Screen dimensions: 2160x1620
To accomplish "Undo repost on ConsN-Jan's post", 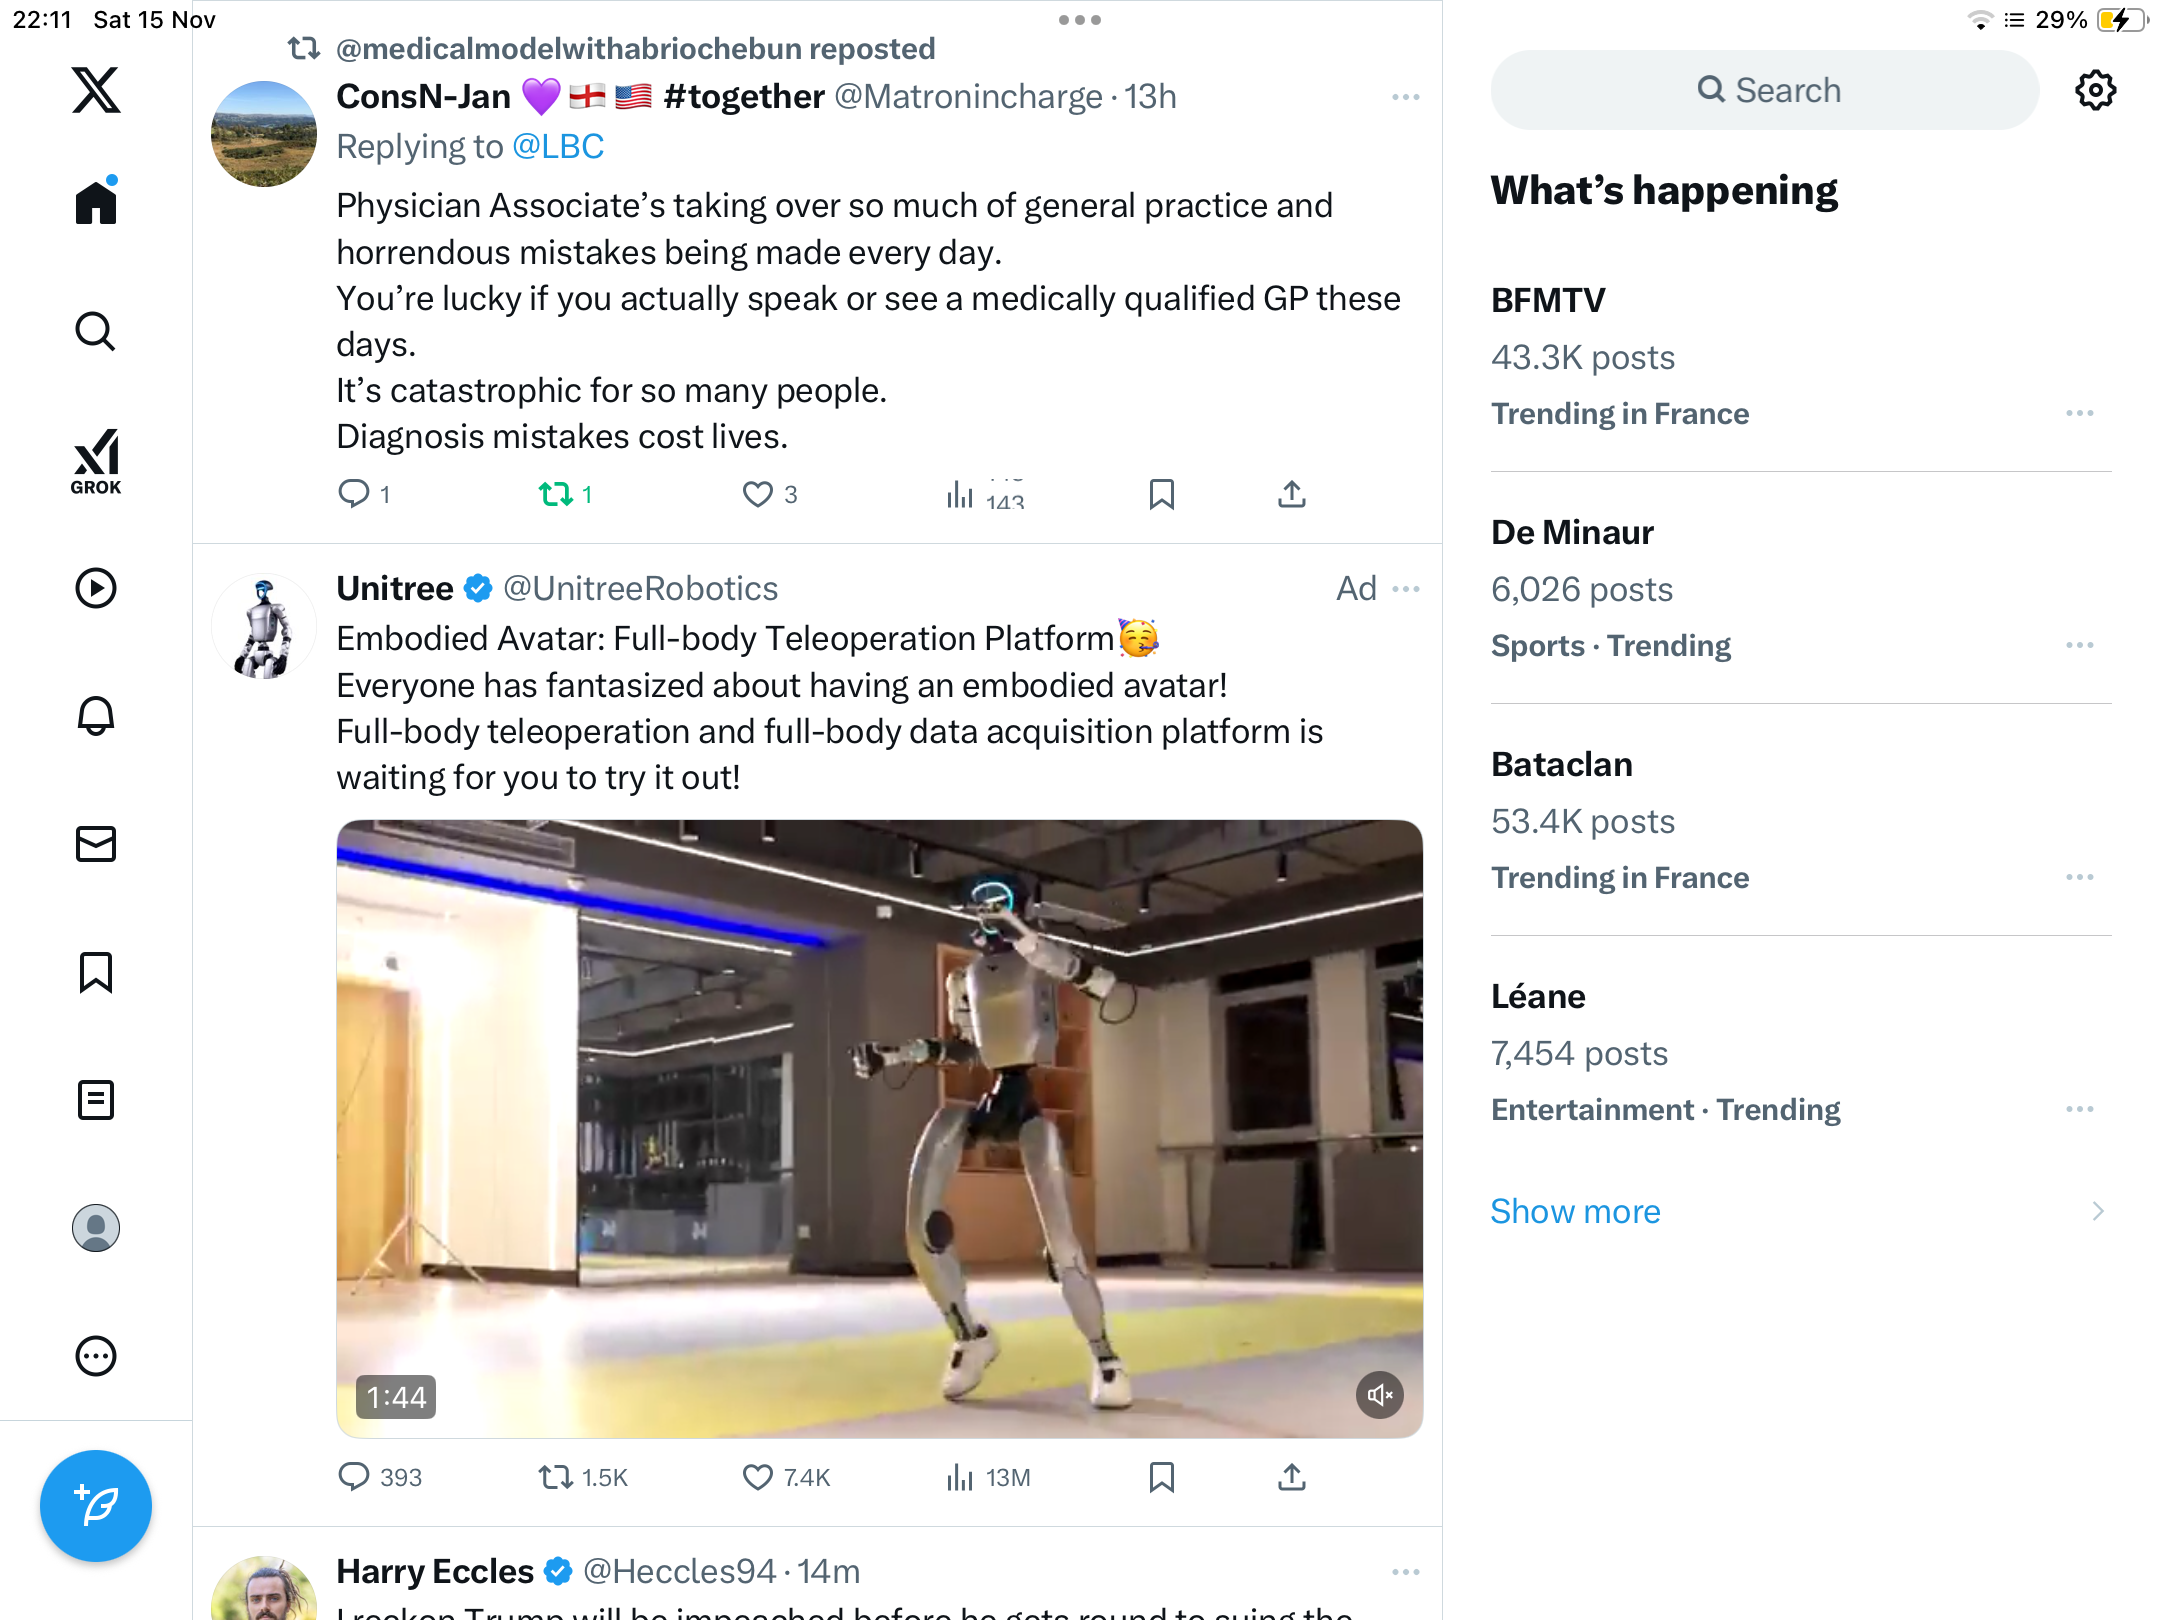I will pos(556,494).
